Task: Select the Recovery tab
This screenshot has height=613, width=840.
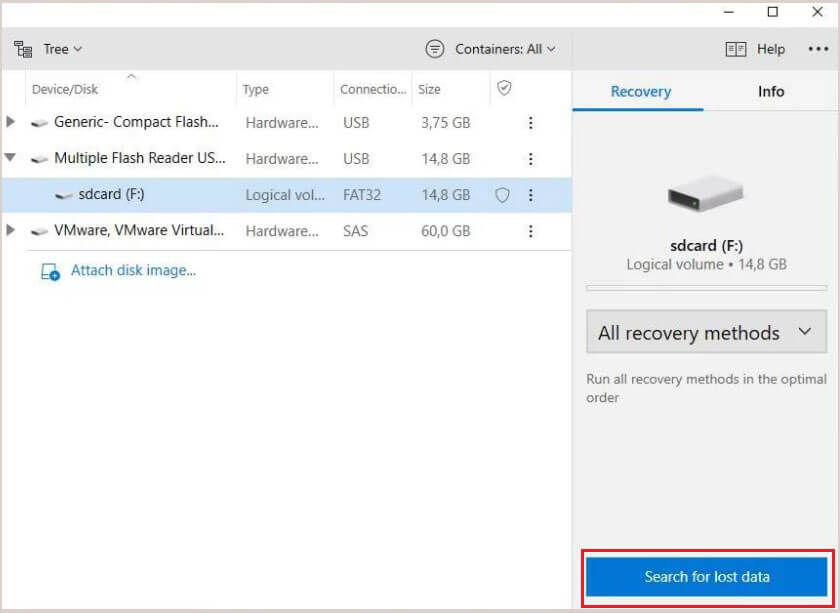Action: [x=640, y=91]
